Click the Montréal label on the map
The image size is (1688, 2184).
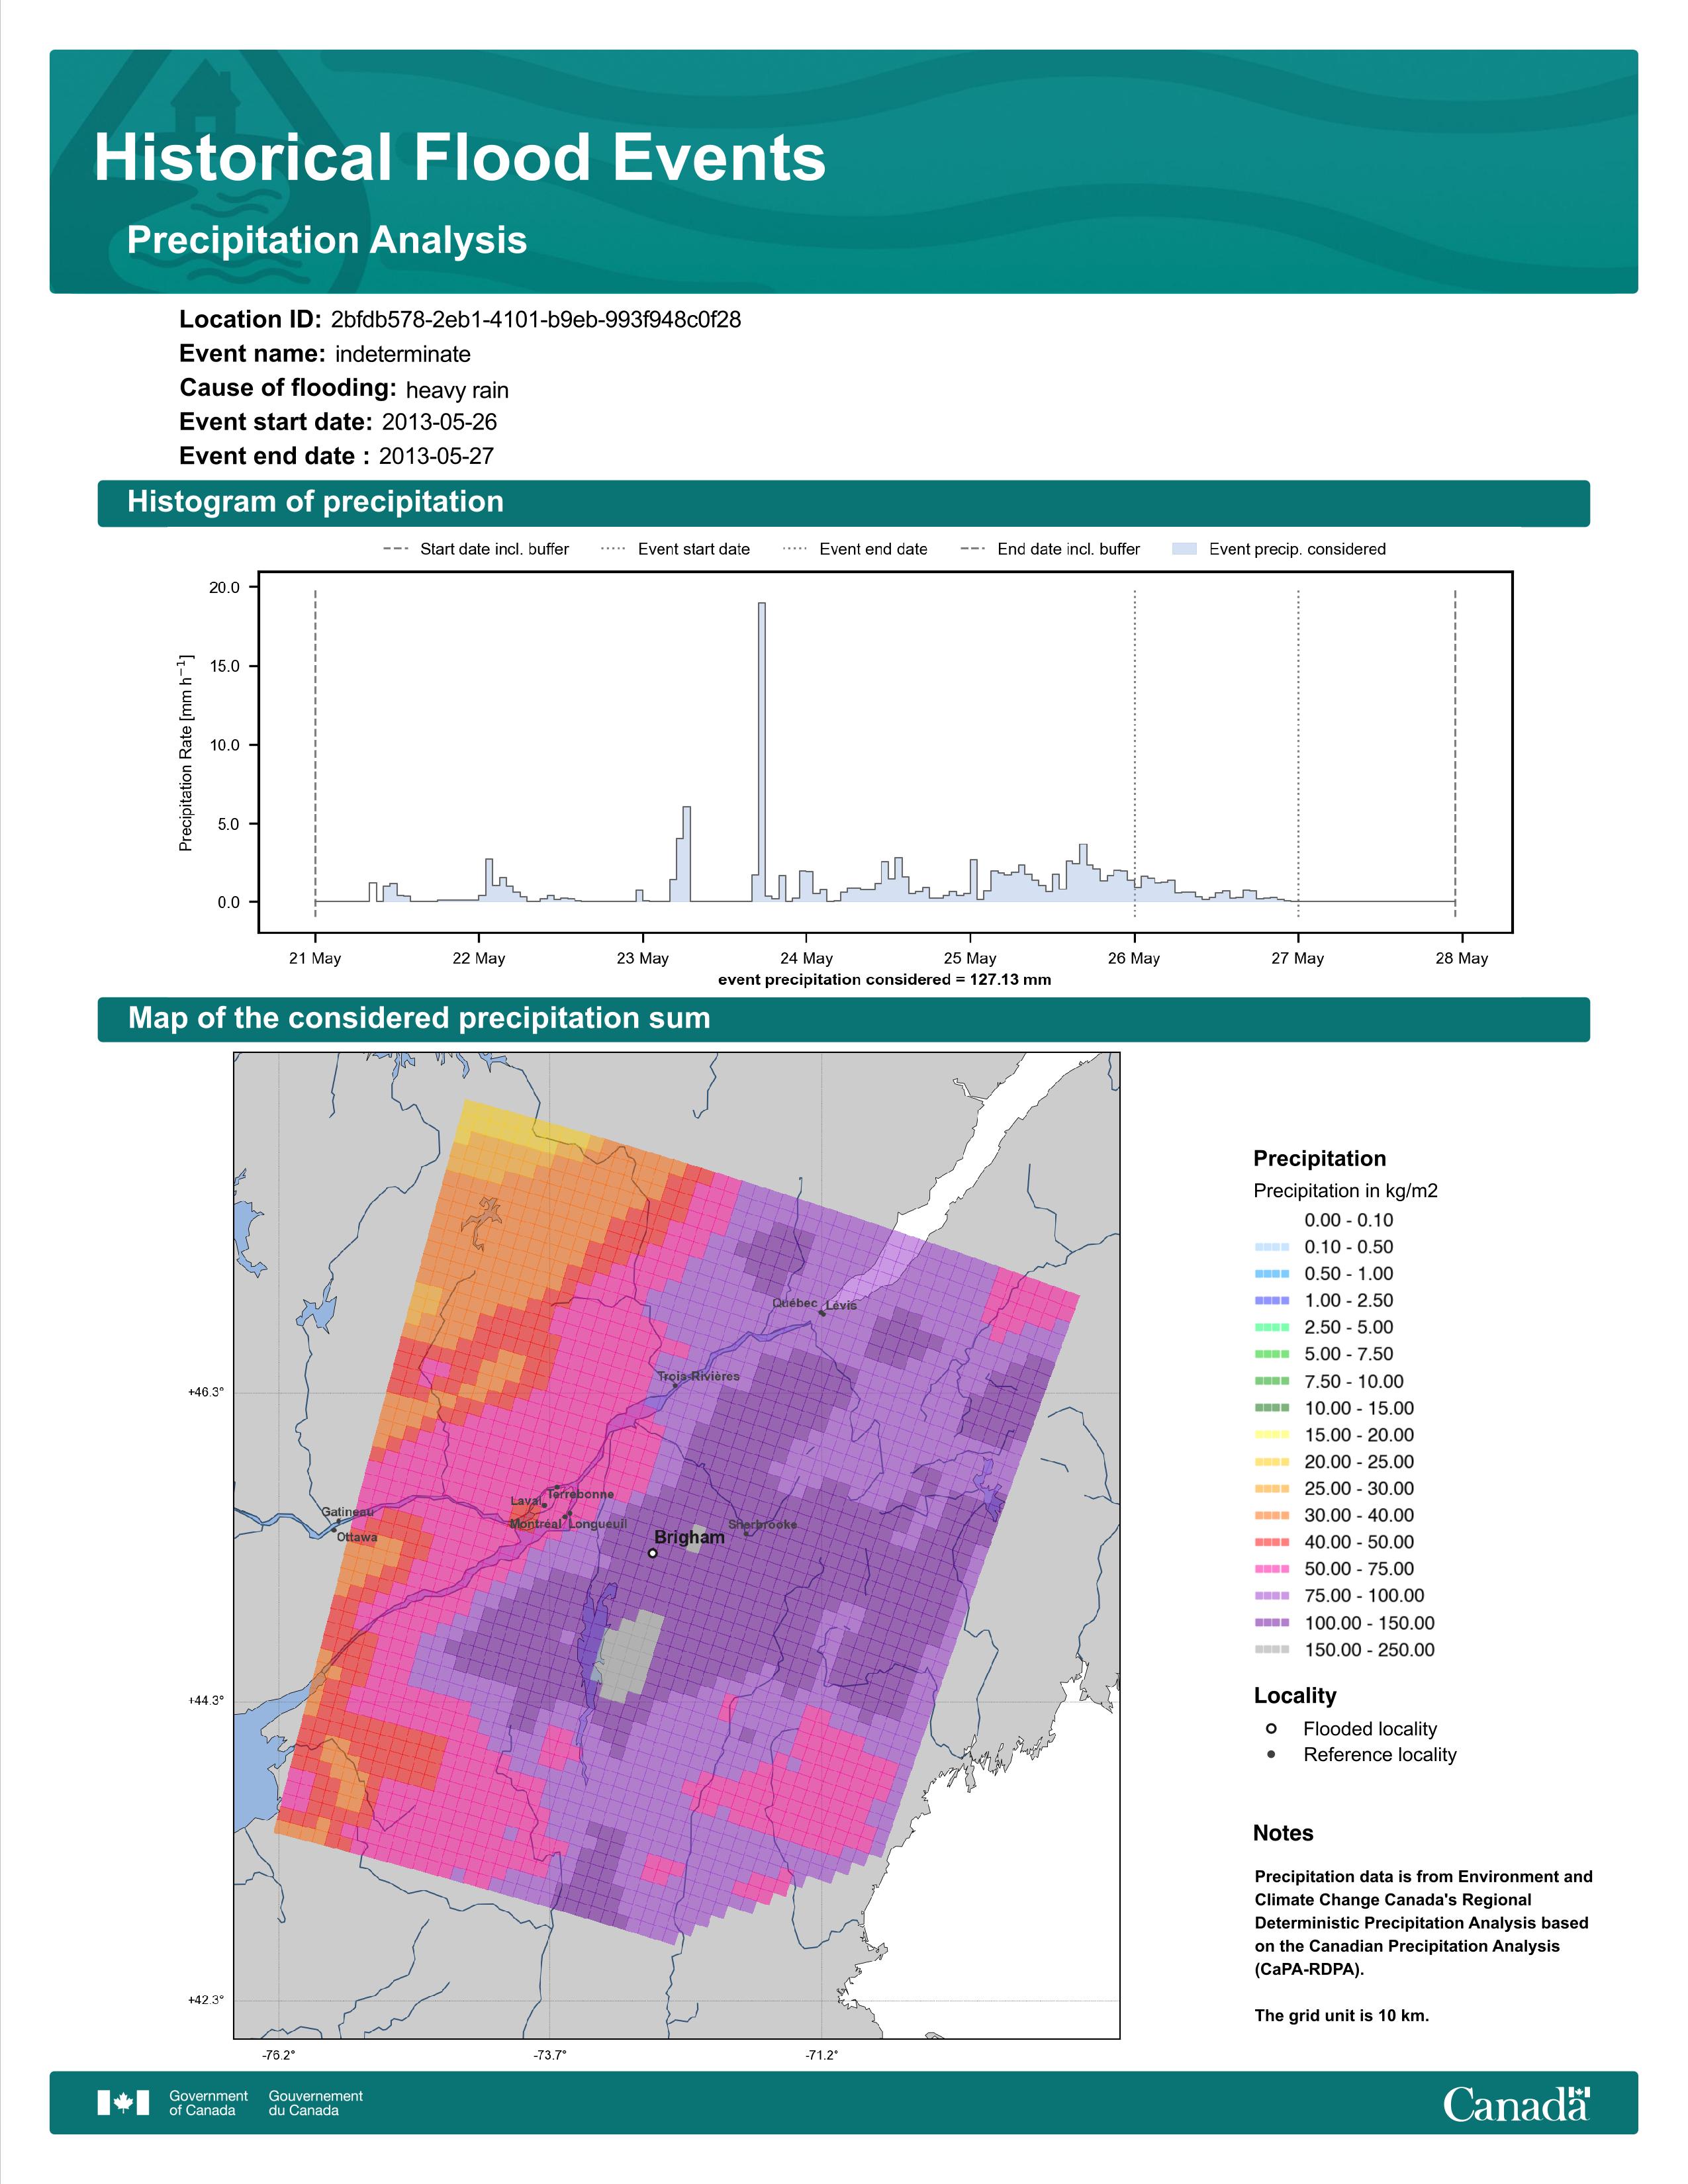pyautogui.click(x=536, y=1524)
